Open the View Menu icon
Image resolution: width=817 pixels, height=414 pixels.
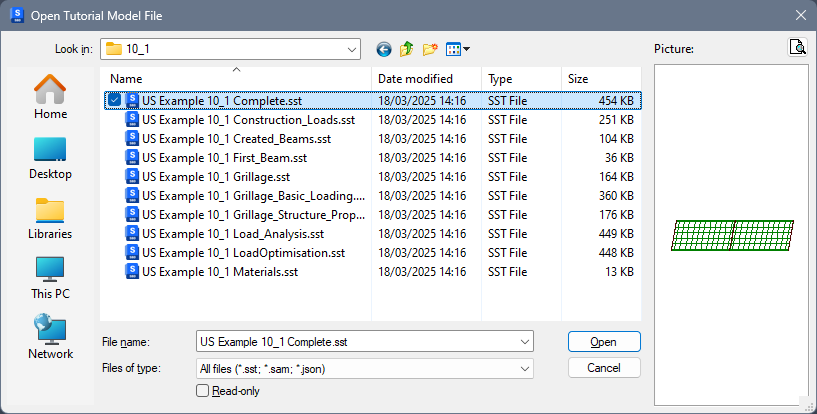458,49
